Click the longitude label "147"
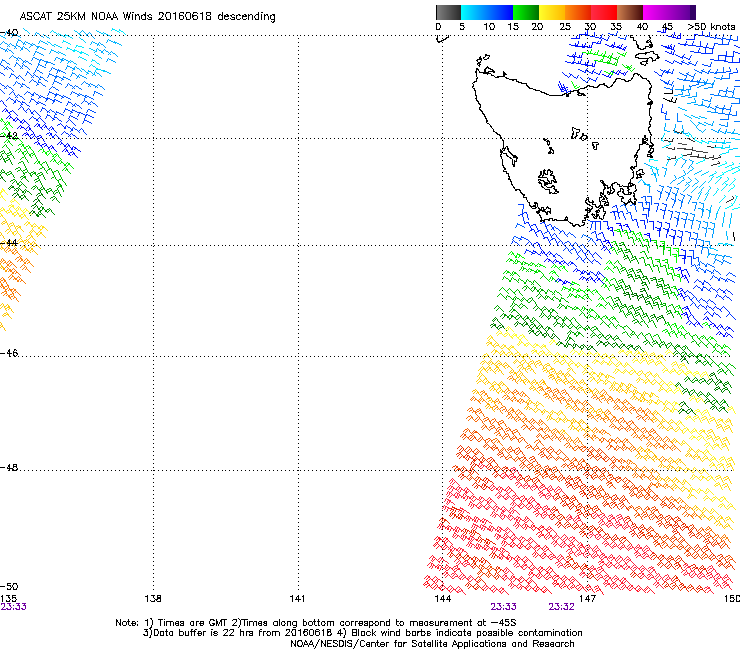 click(588, 599)
